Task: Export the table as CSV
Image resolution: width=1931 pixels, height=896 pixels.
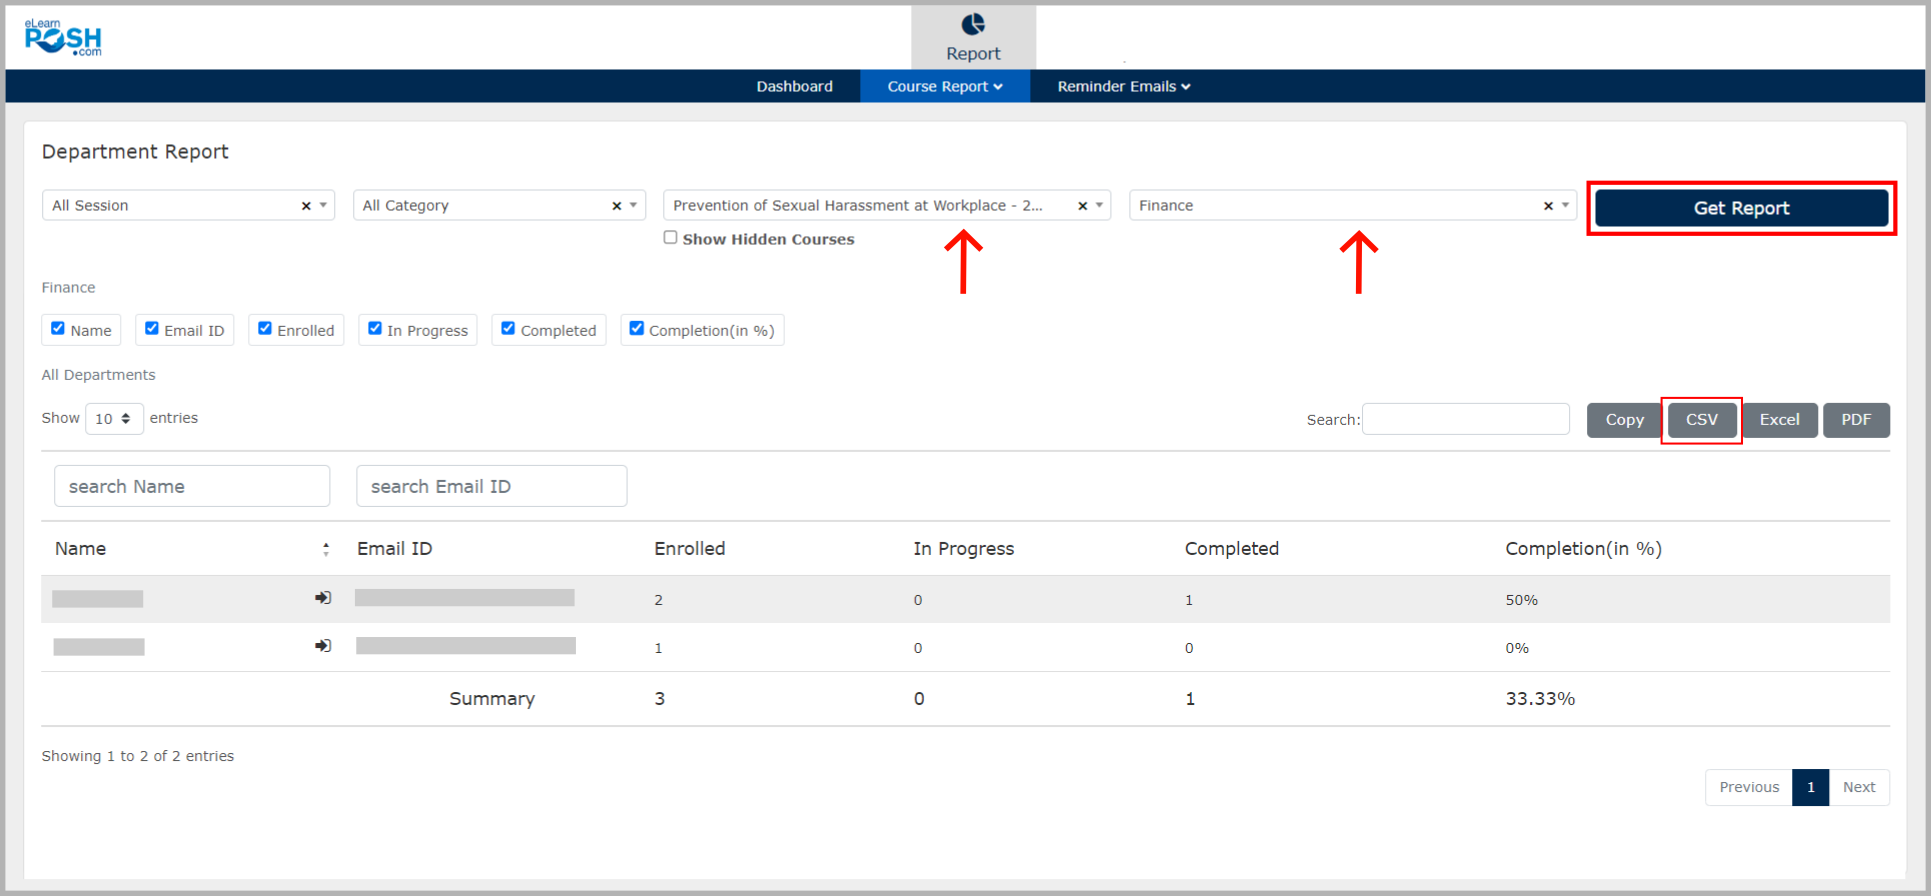Action: pos(1701,420)
